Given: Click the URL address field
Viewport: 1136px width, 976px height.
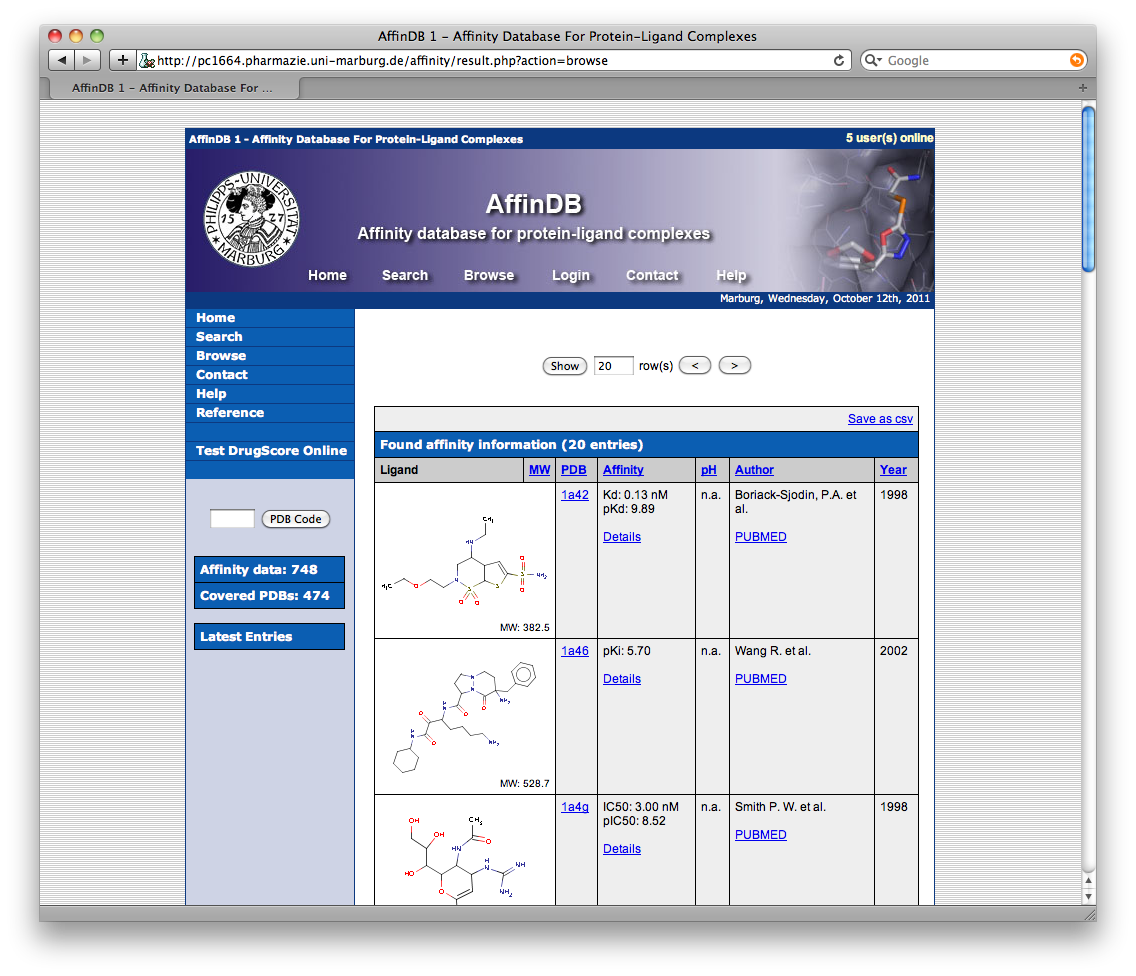Looking at the screenshot, I should point(493,60).
